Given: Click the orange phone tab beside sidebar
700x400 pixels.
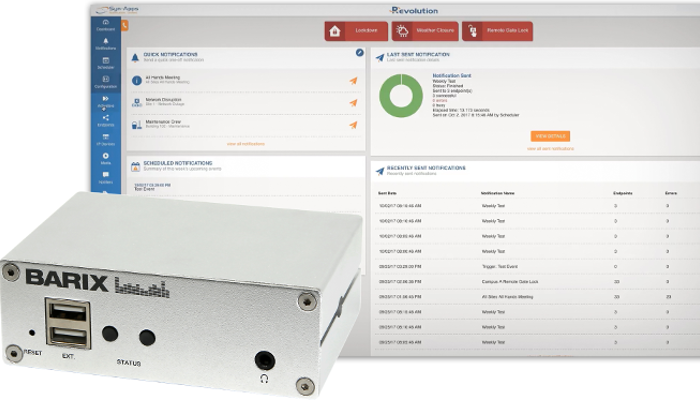Looking at the screenshot, I should point(125,26).
